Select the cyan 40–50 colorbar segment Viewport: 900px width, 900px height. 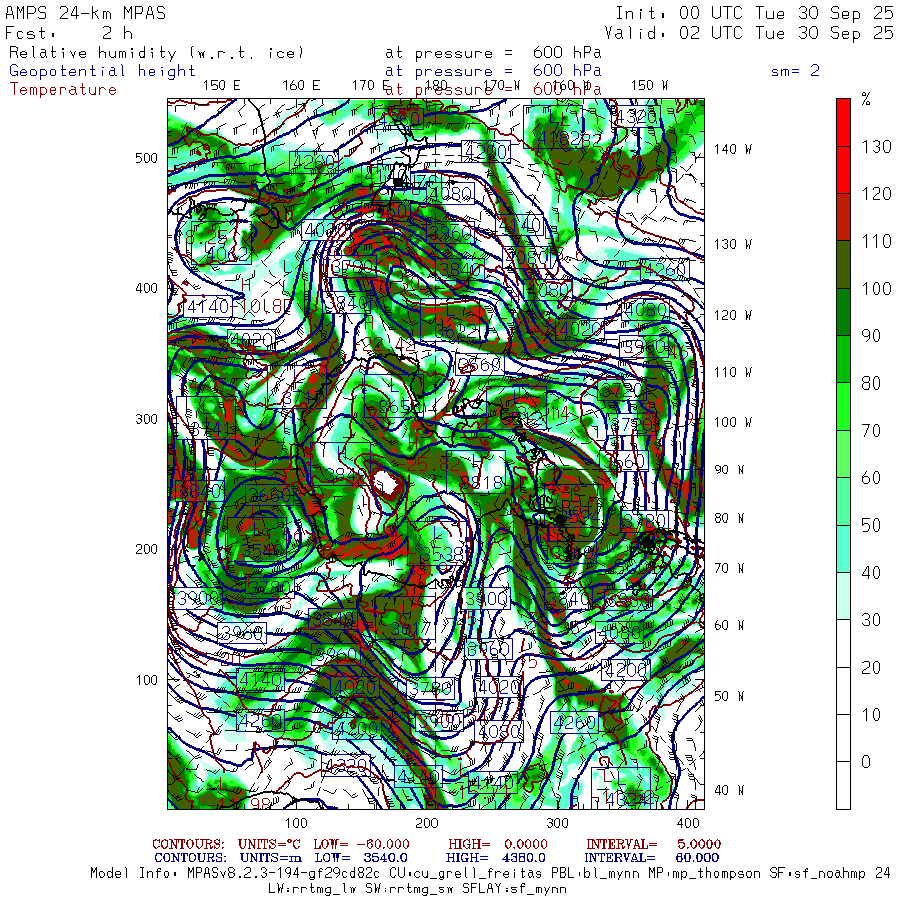tap(843, 549)
